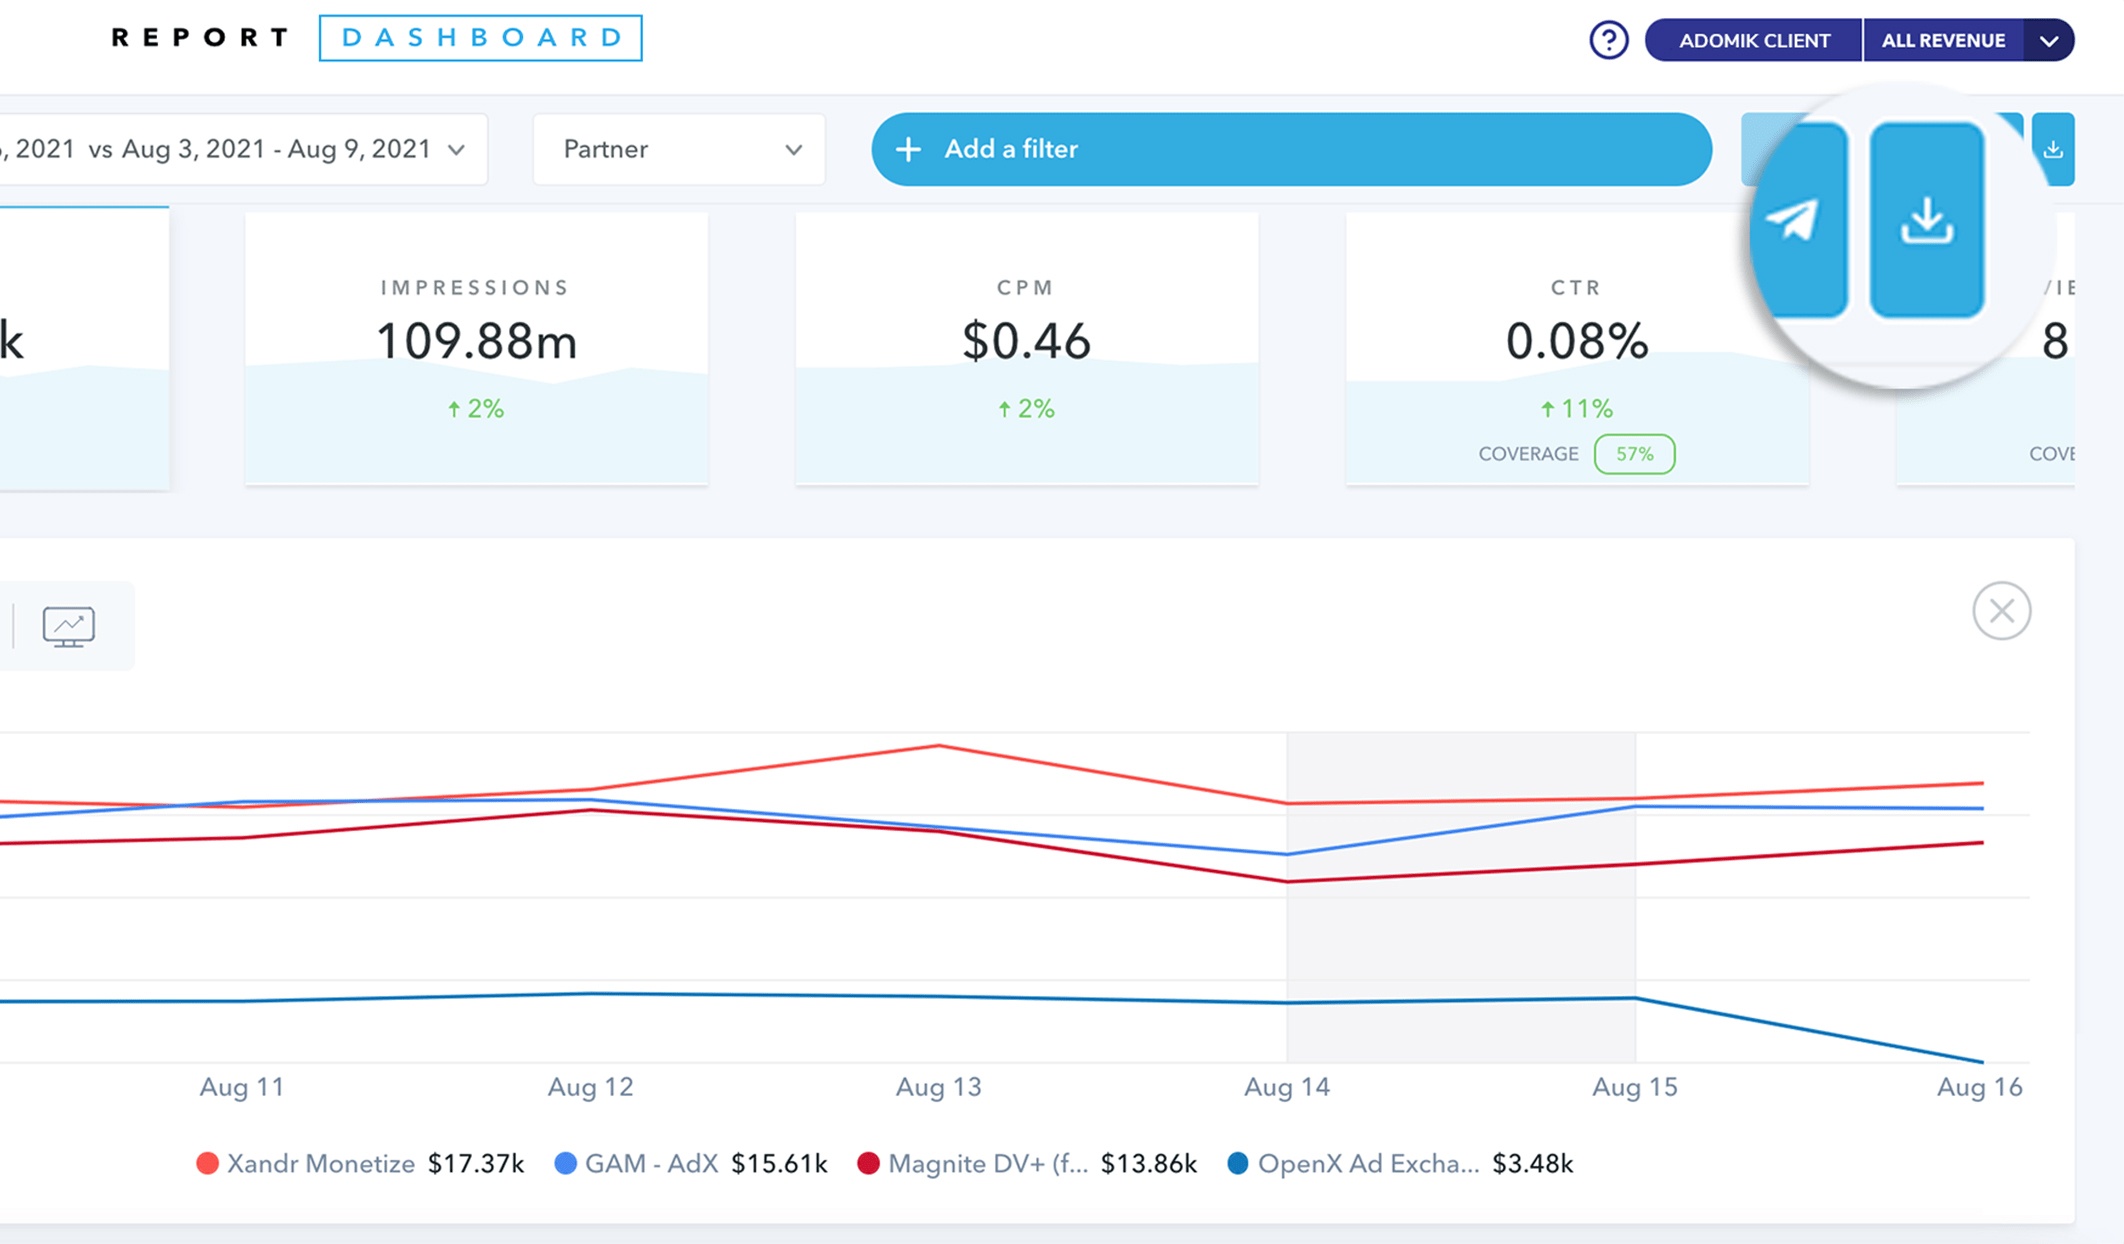This screenshot has height=1244, width=2124.
Task: Click the large magnified download icon
Action: (x=1926, y=220)
